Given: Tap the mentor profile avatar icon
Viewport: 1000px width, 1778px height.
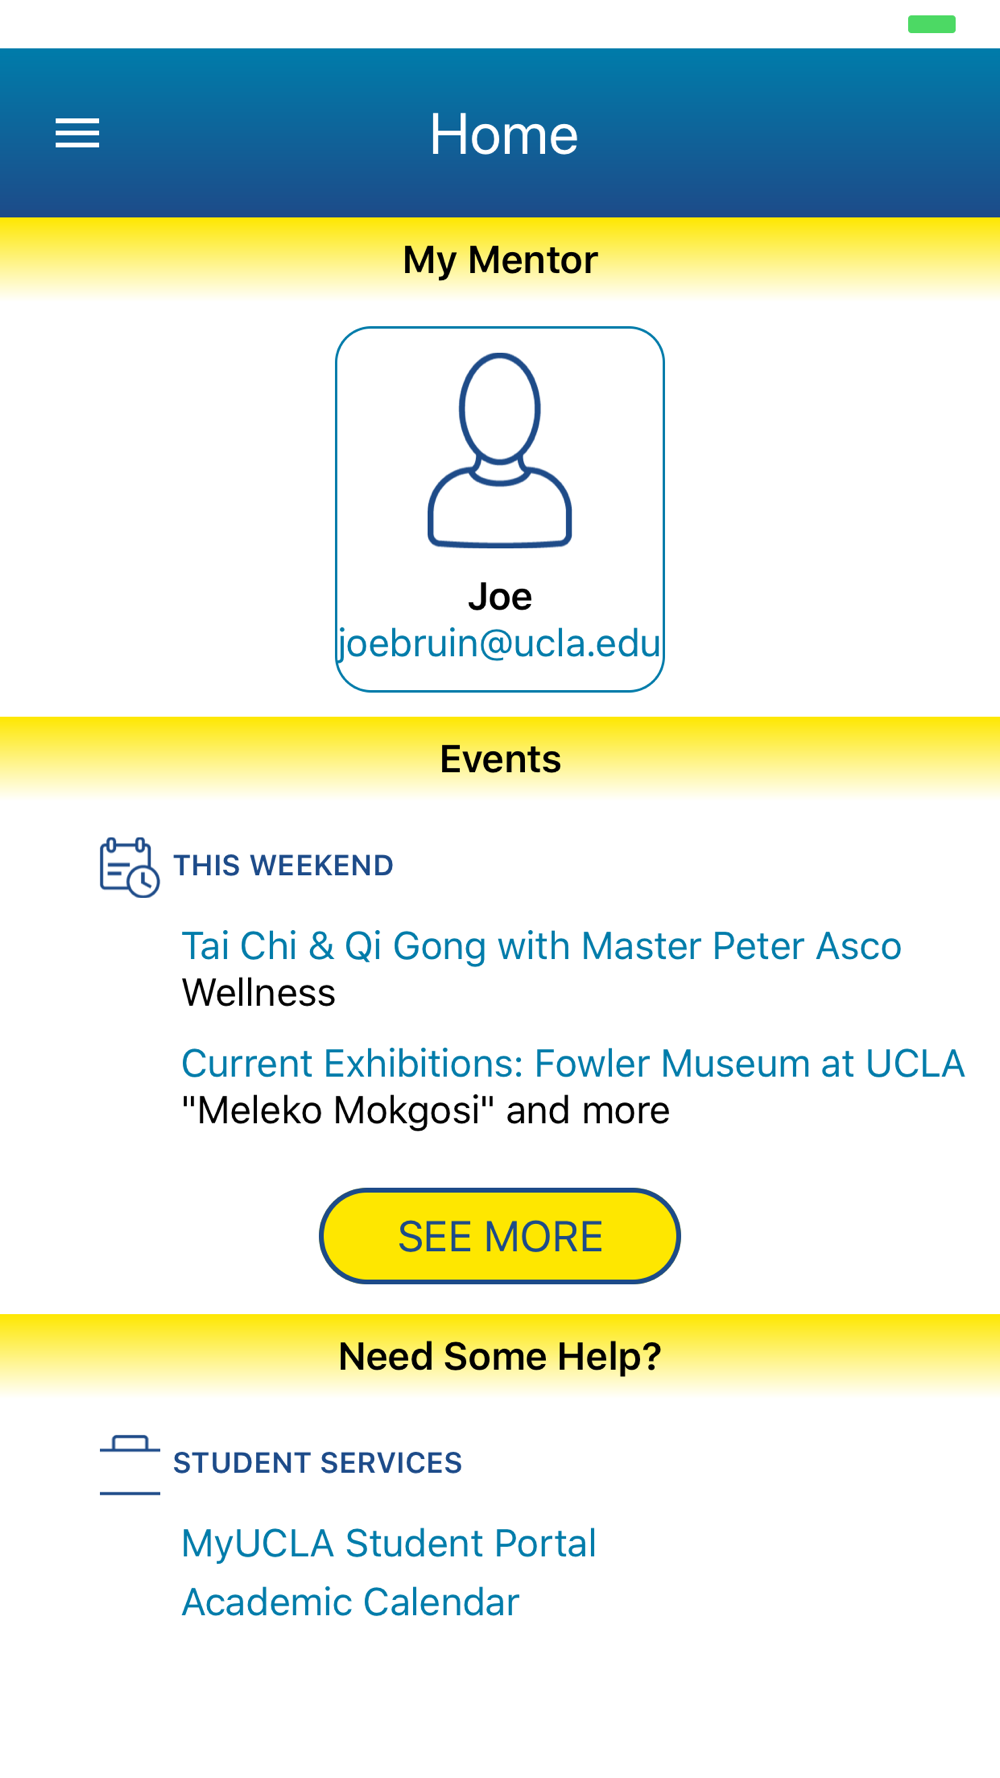Looking at the screenshot, I should pos(500,450).
